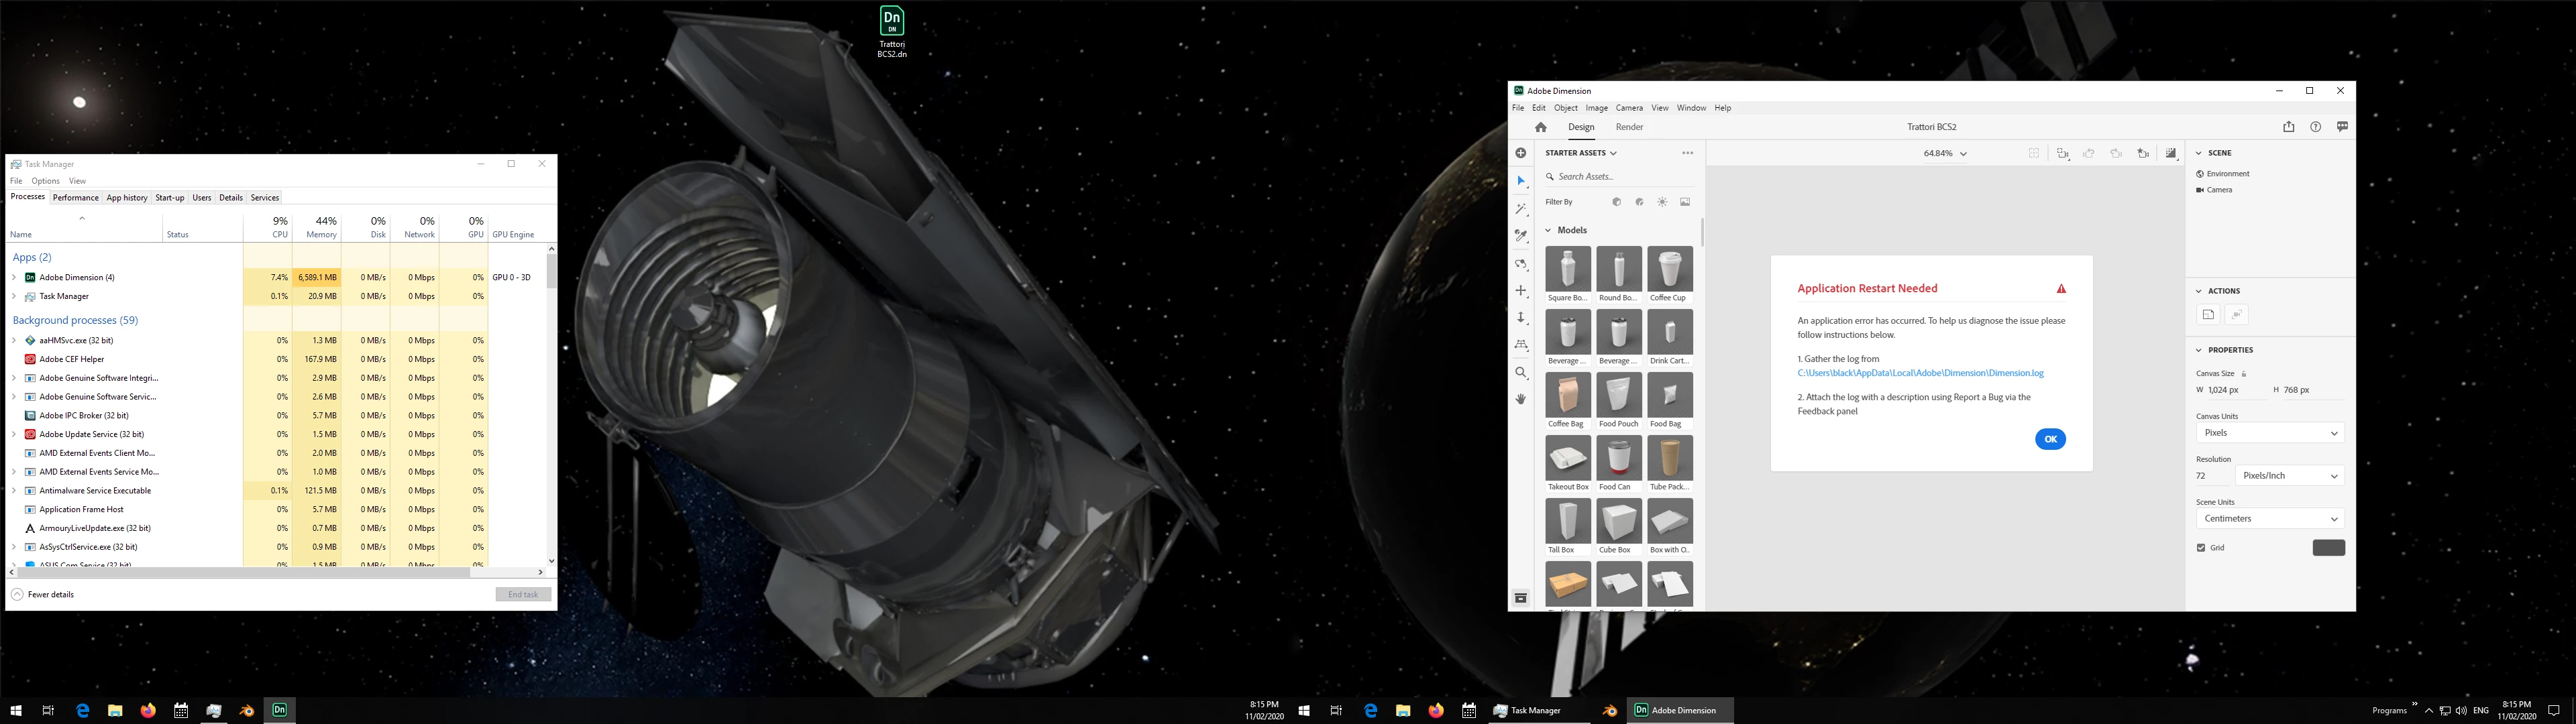The height and width of the screenshot is (724, 2576).
Task: Filter starter assets by images
Action: 1685,202
